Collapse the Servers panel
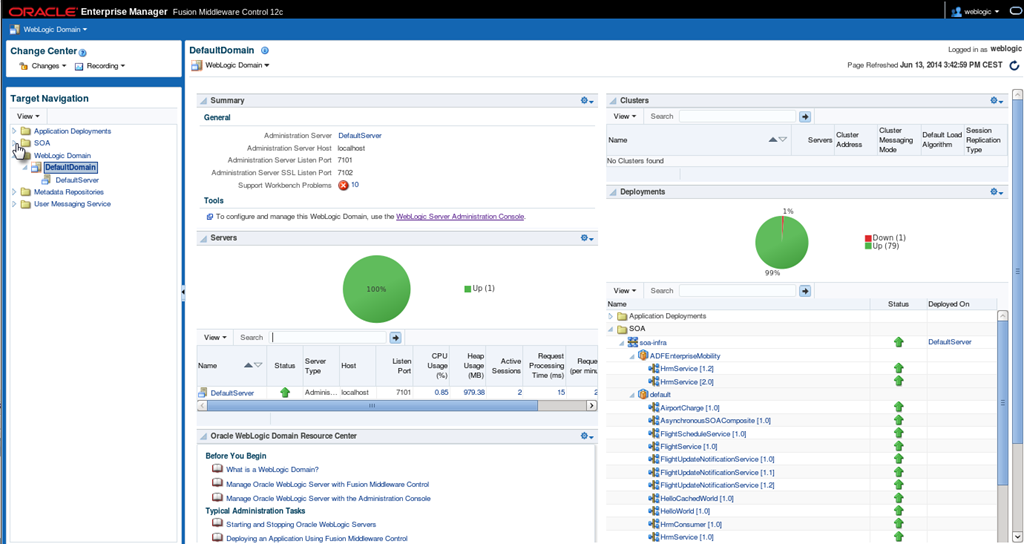This screenshot has width=1024, height=544. pos(203,238)
